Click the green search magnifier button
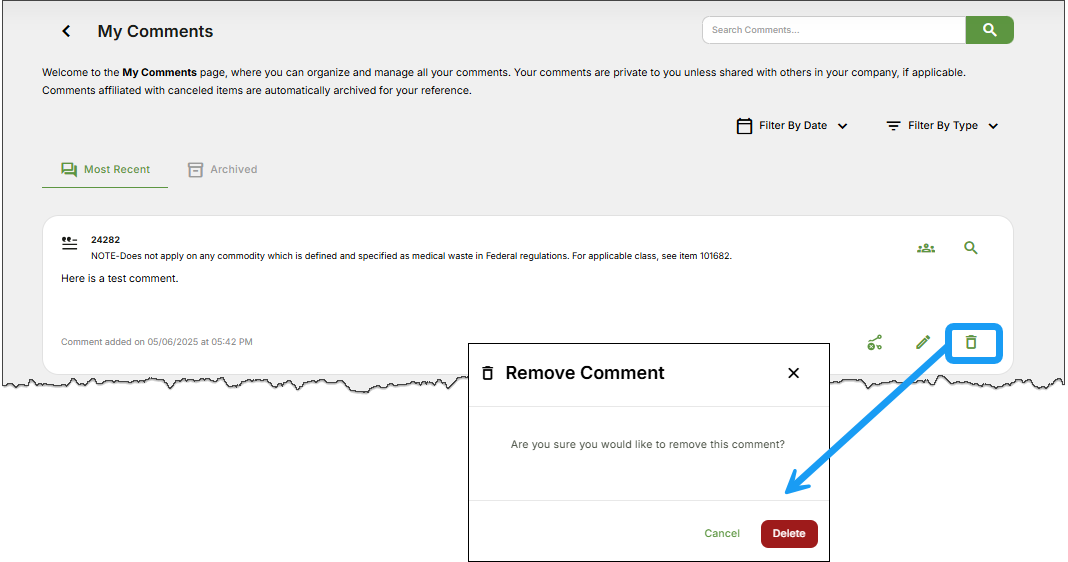 (x=989, y=30)
